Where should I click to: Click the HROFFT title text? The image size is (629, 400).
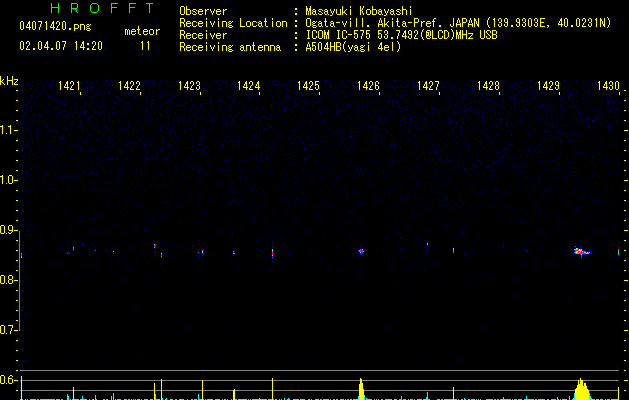tap(103, 8)
